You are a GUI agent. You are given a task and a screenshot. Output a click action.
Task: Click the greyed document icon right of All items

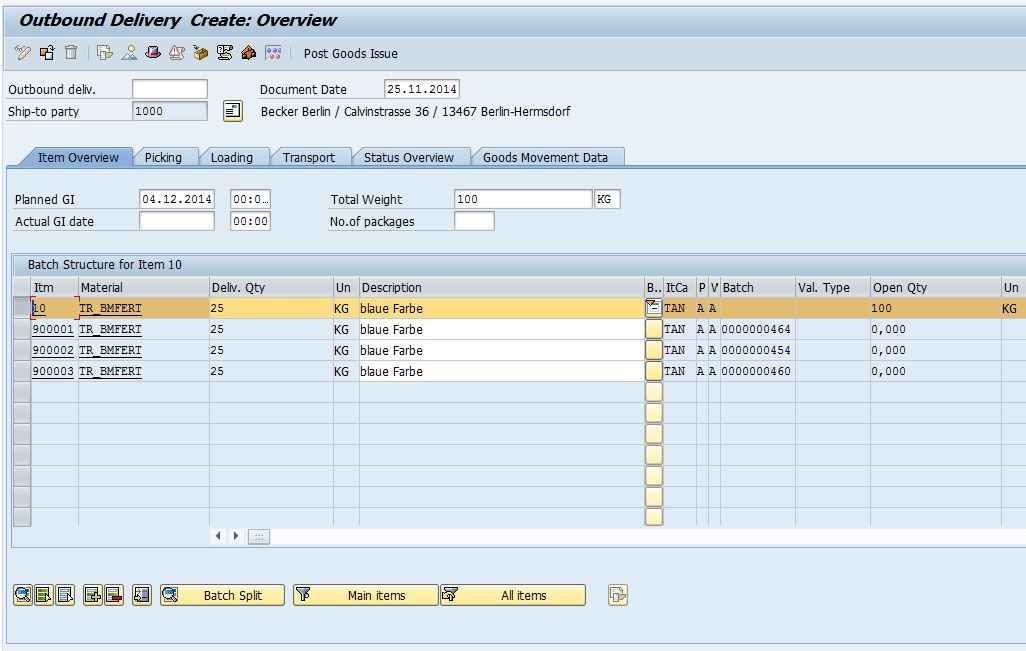(618, 595)
